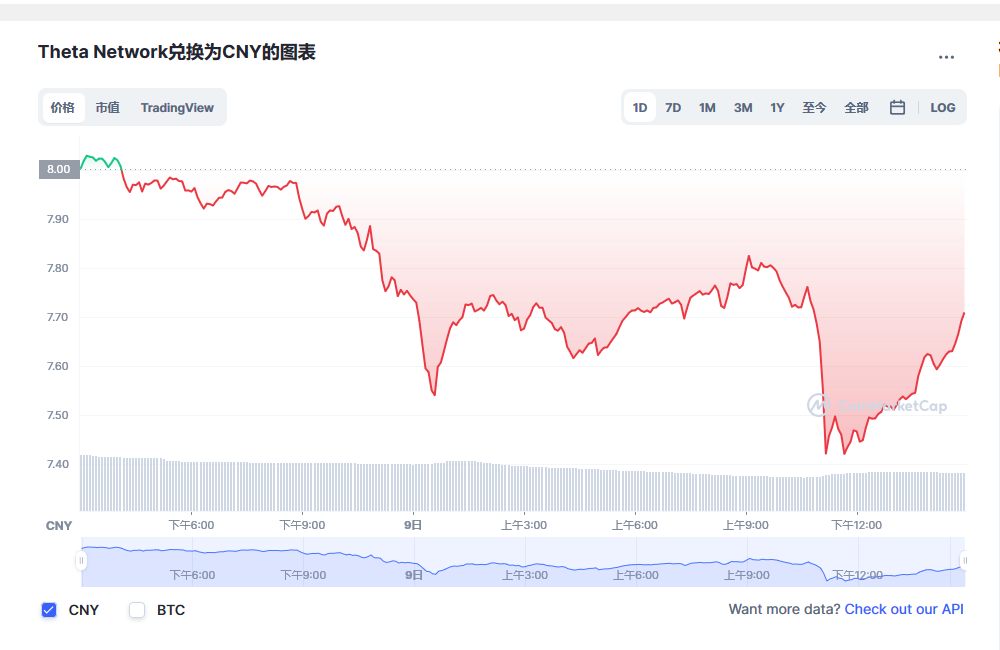Uncheck the CNY checkbox
1000x650 pixels.
[49, 610]
